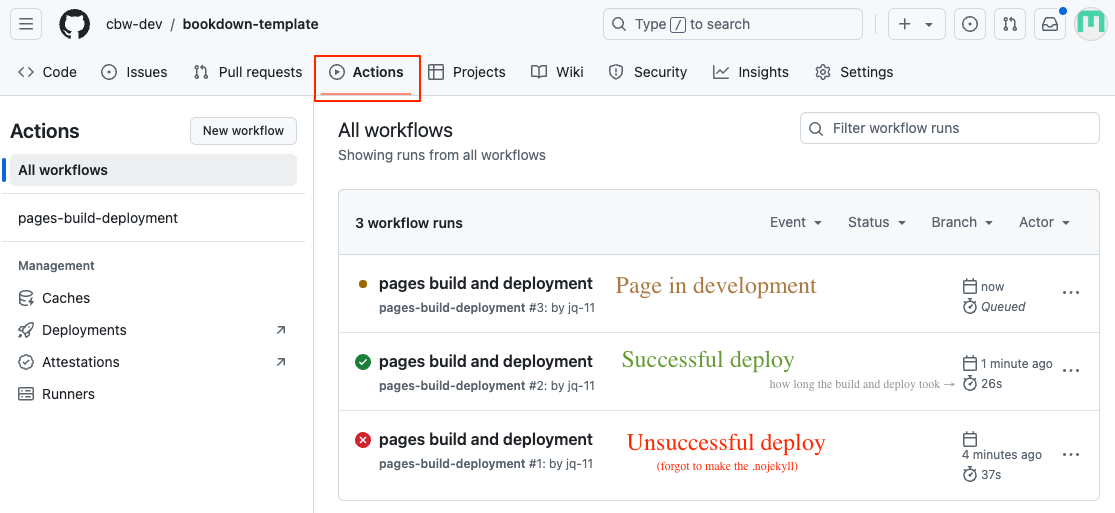Open external link arrow next to Deployments
The height and width of the screenshot is (513, 1115).
click(x=281, y=330)
